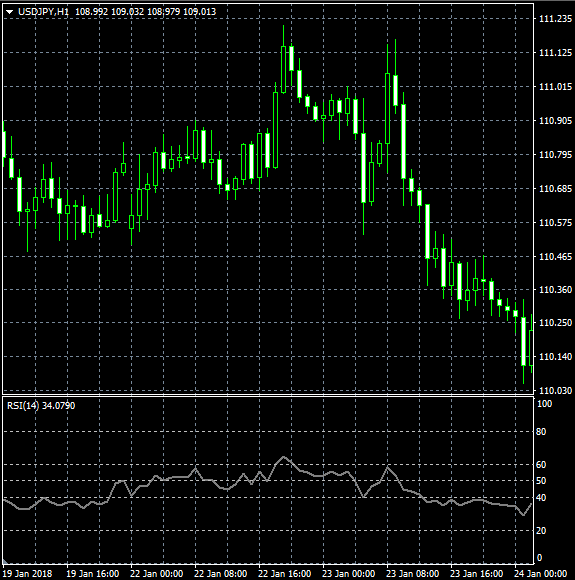Click the 110.685 price level on the axis
The height and width of the screenshot is (580, 575).
[x=555, y=189]
